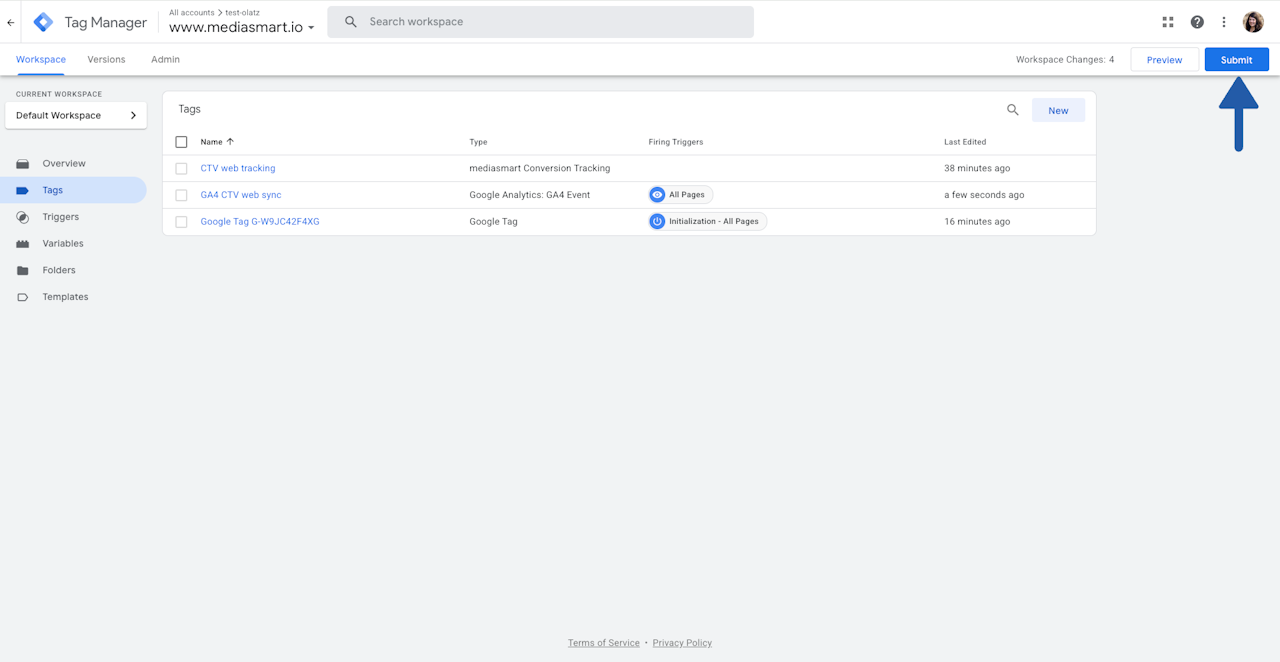The height and width of the screenshot is (662, 1280).
Task: Open Triggers in the sidebar
Action: (60, 217)
